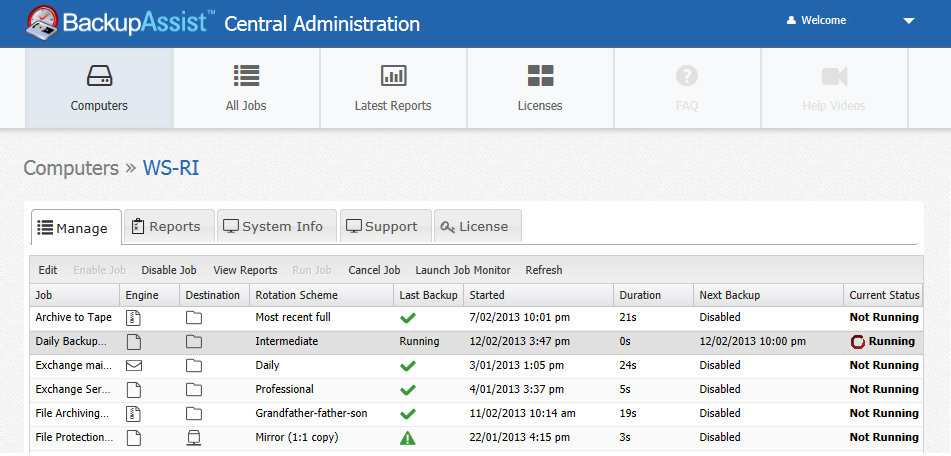The image size is (951, 456).
Task: Click Refresh in toolbar
Action: [x=543, y=270]
